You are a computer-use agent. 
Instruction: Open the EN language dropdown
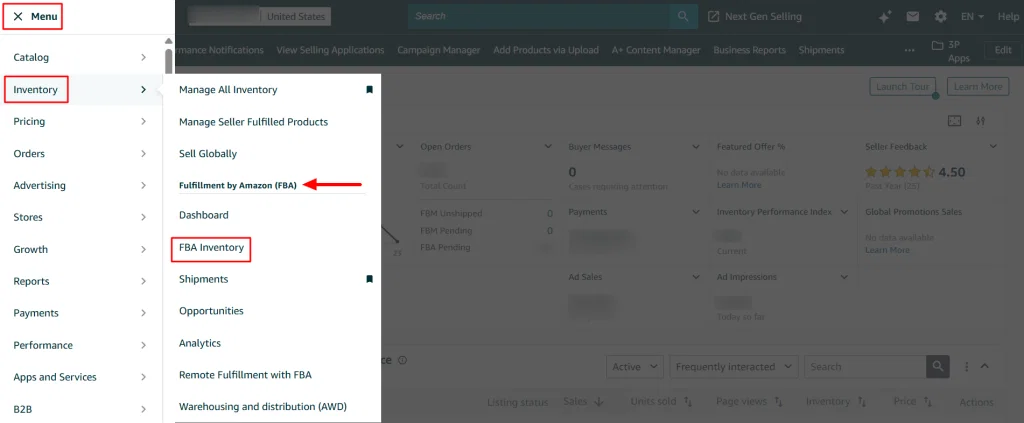(972, 16)
